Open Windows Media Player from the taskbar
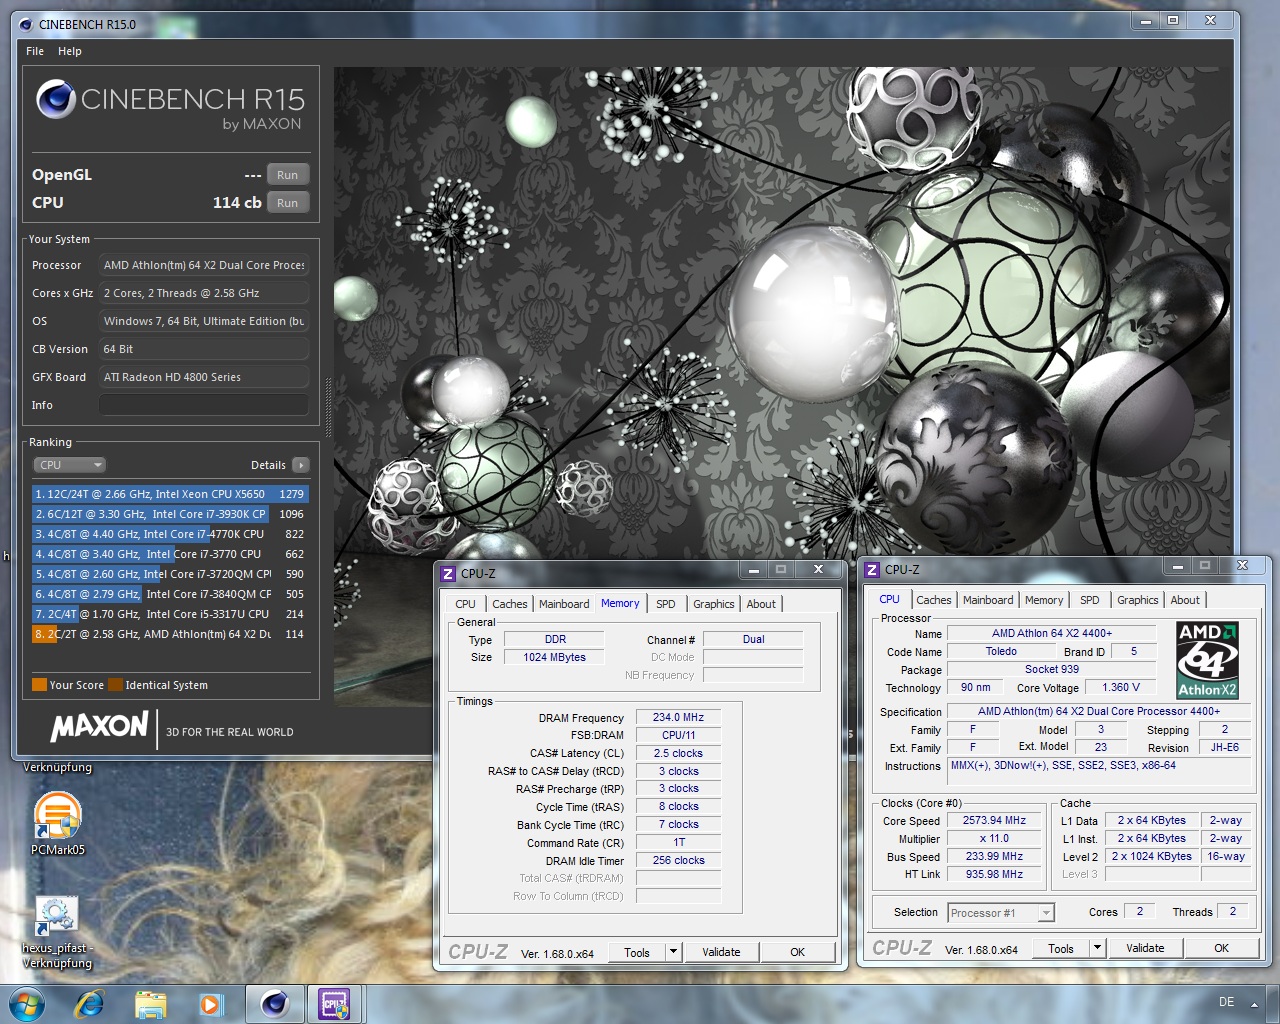 210,1003
